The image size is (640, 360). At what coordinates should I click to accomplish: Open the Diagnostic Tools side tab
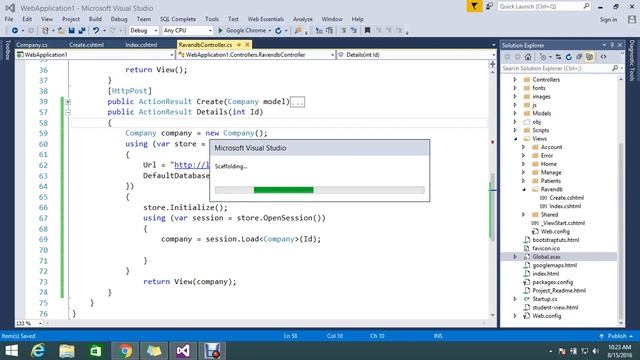(632, 60)
